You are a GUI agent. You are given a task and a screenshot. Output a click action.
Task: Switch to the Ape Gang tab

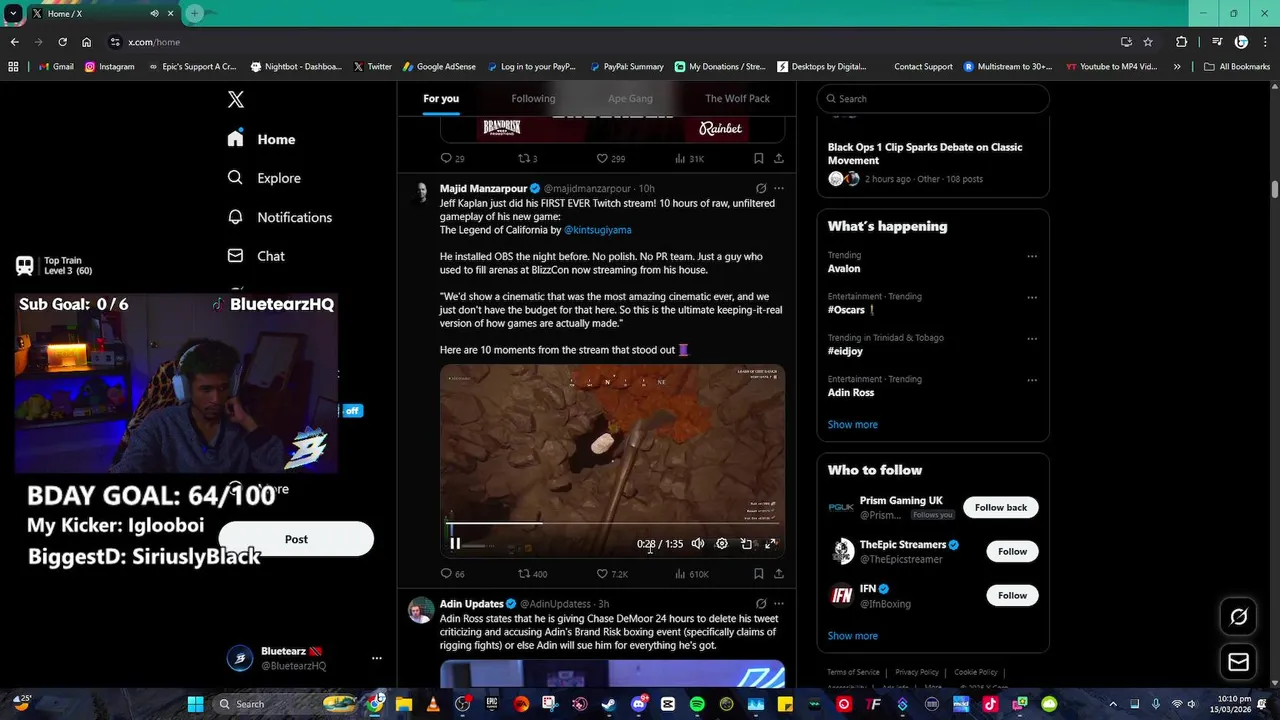(x=630, y=99)
